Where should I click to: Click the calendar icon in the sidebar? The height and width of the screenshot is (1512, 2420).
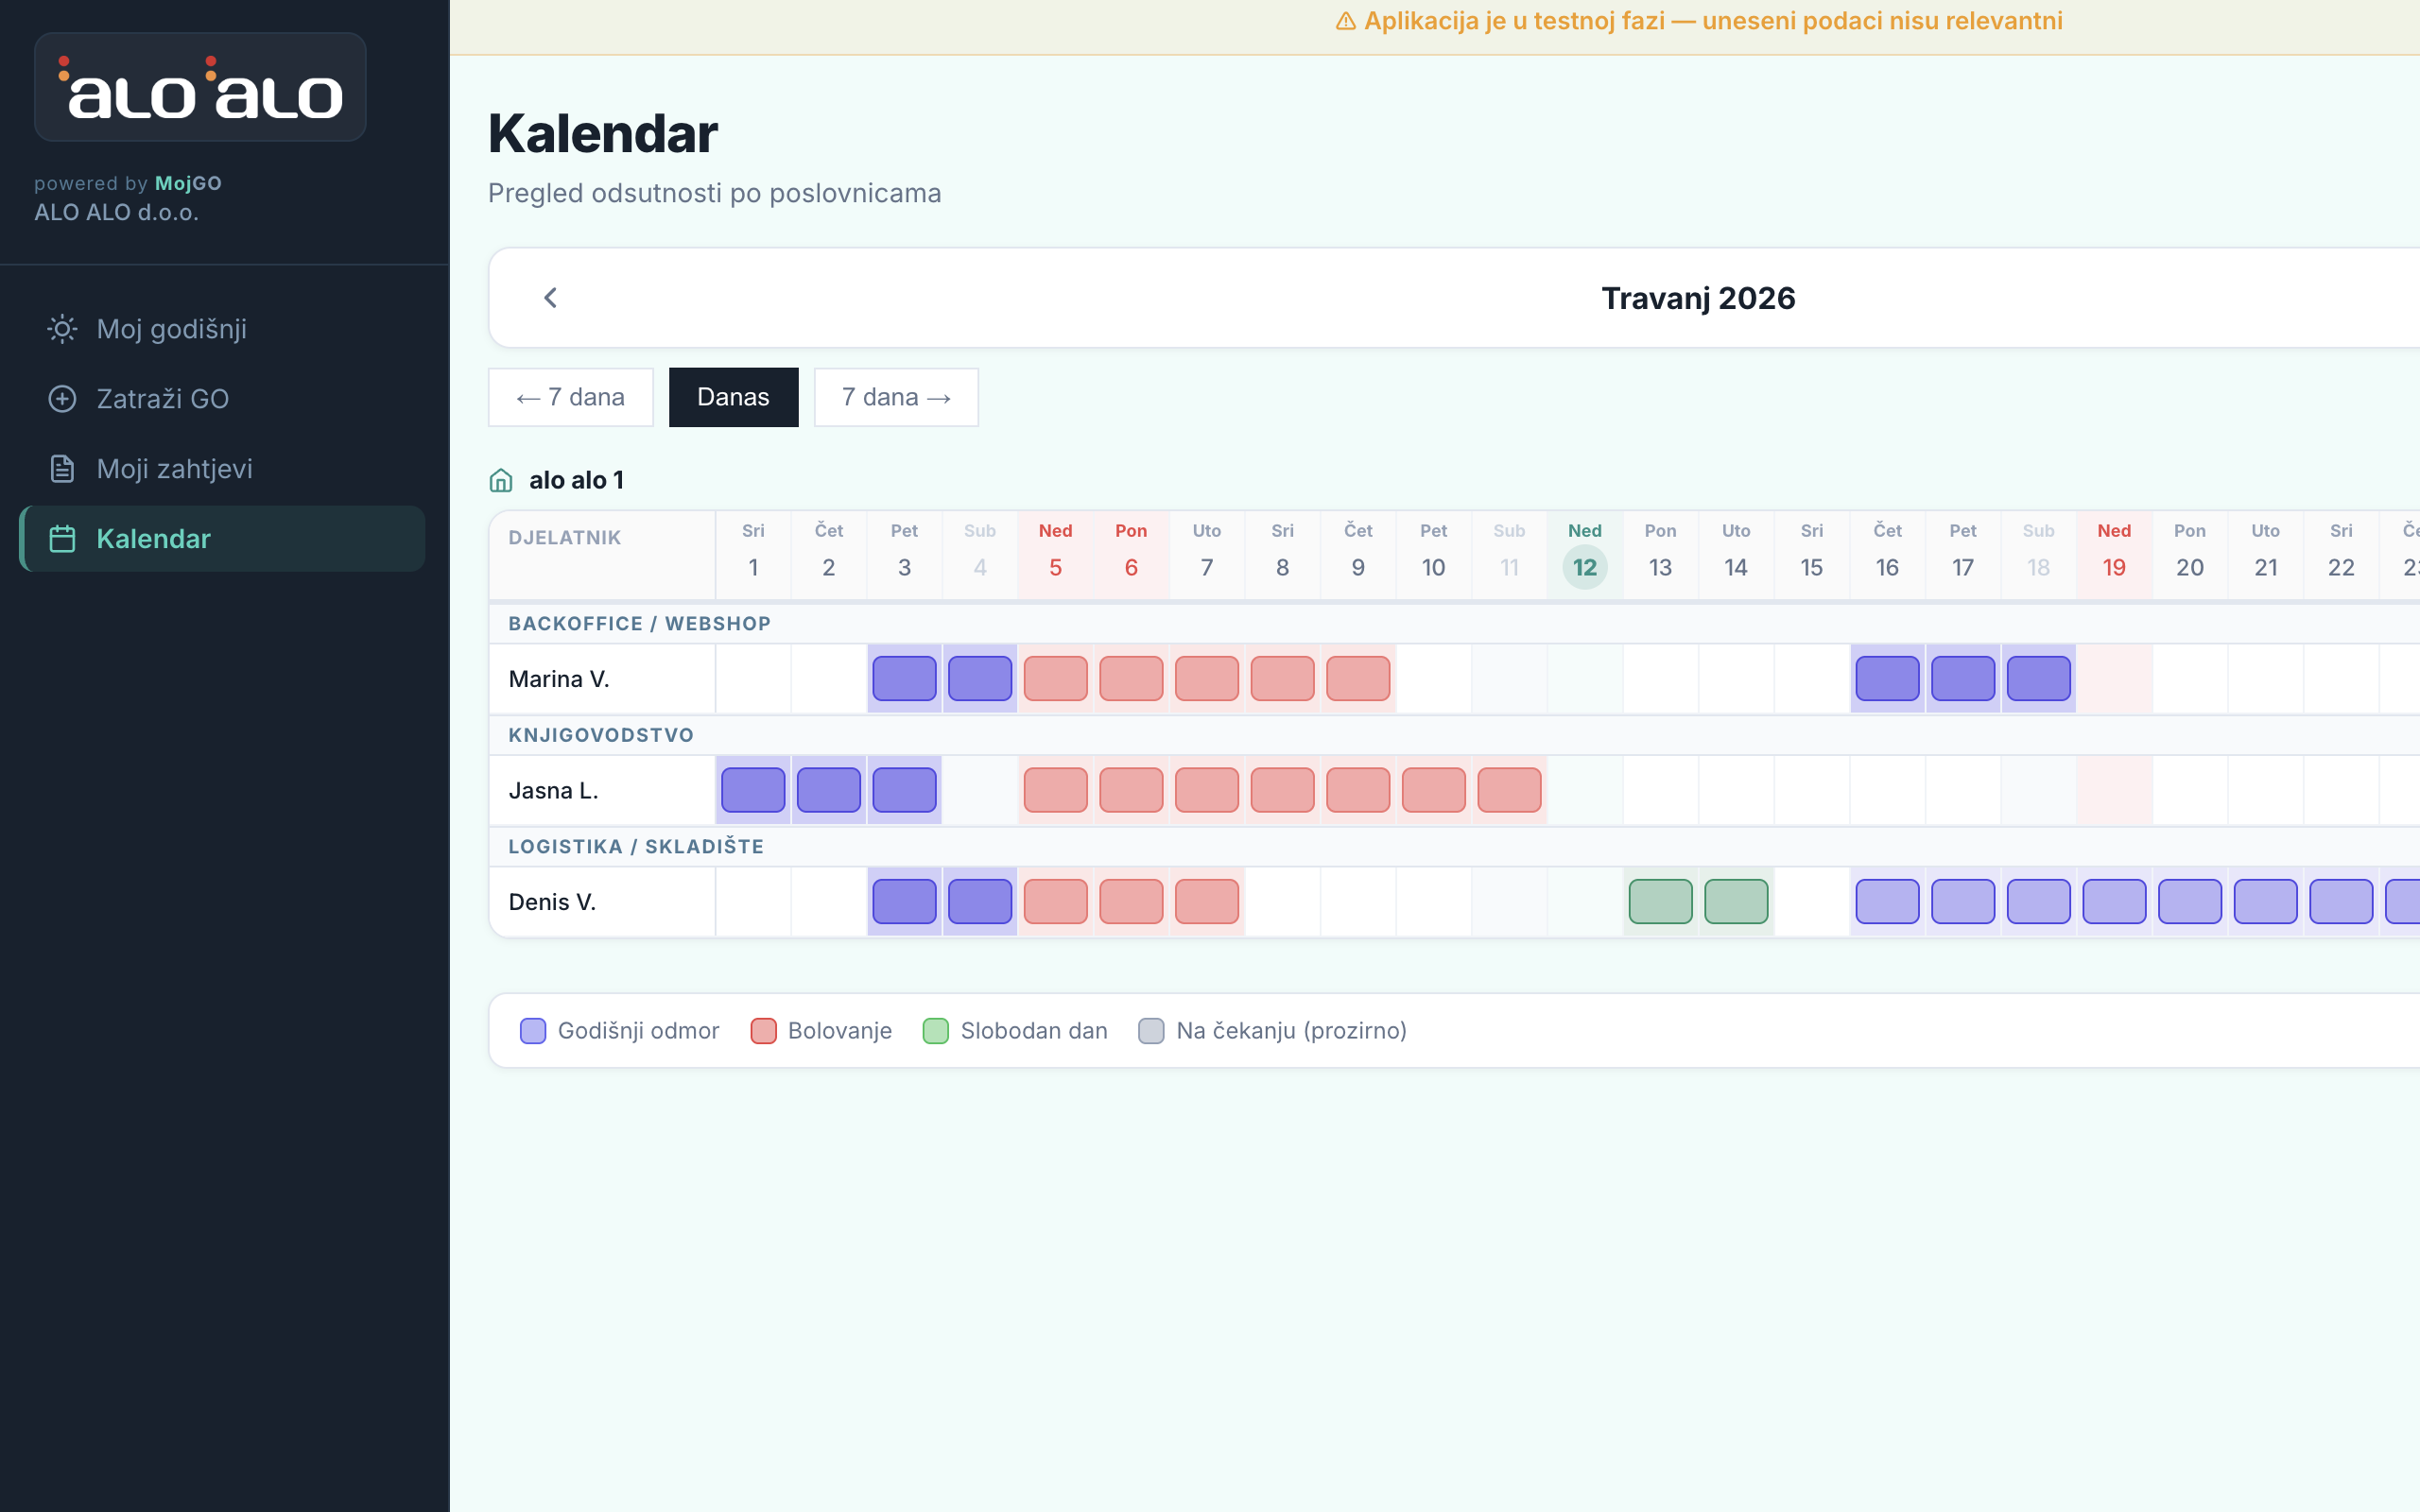pos(62,539)
